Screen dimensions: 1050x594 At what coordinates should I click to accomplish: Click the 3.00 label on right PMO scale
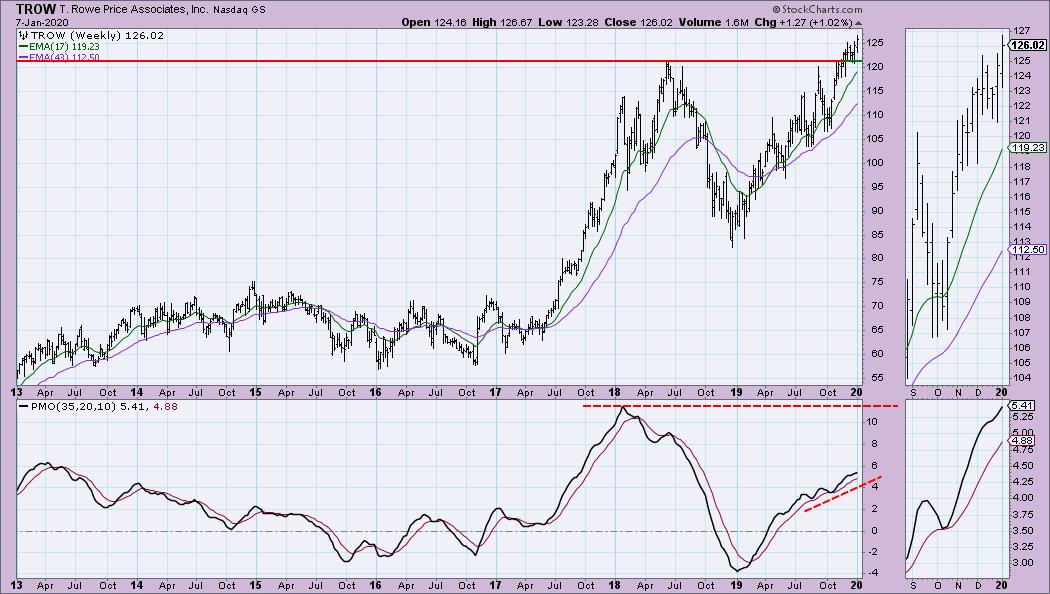1023,563
